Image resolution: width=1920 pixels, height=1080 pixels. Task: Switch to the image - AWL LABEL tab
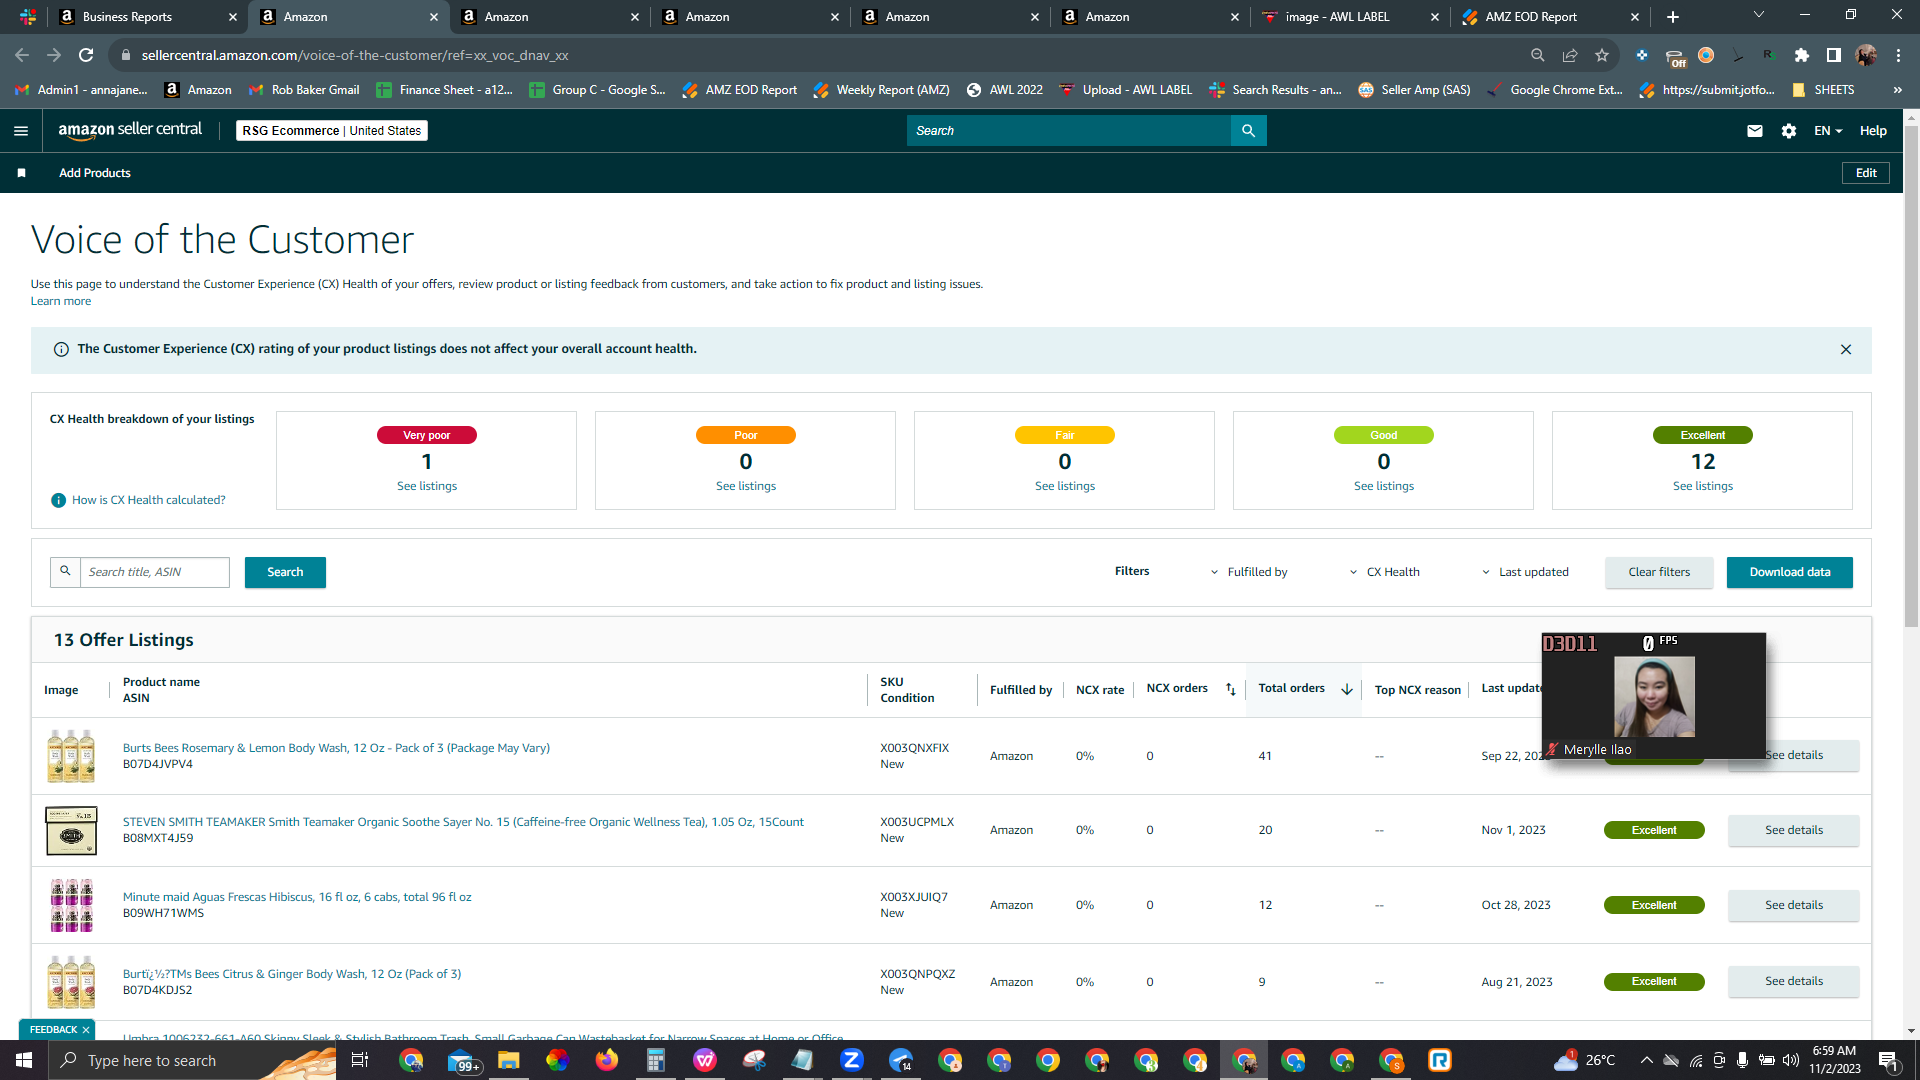[1350, 17]
